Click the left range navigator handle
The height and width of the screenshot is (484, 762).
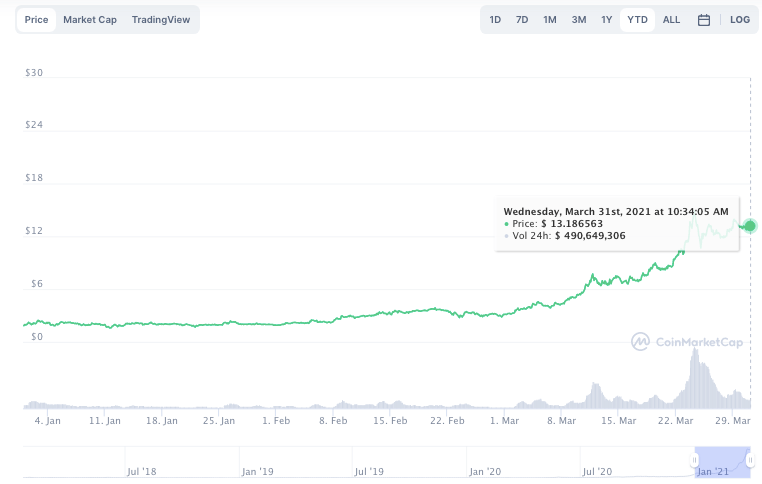click(694, 460)
